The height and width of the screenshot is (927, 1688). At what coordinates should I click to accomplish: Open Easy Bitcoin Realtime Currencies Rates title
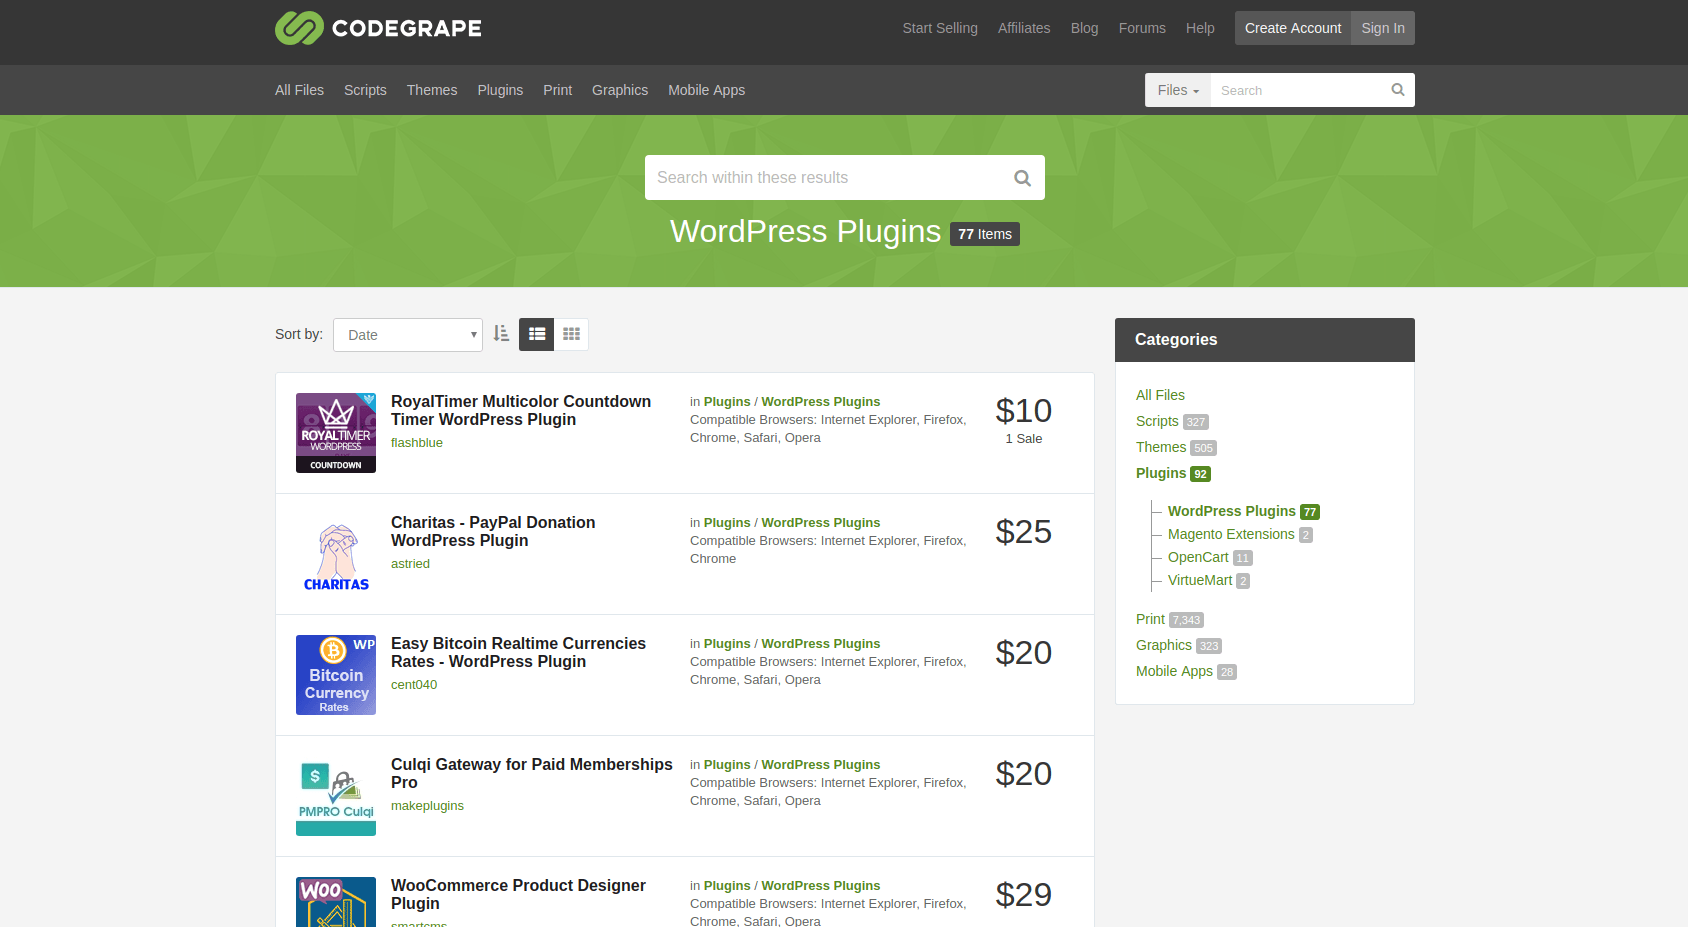tap(518, 653)
